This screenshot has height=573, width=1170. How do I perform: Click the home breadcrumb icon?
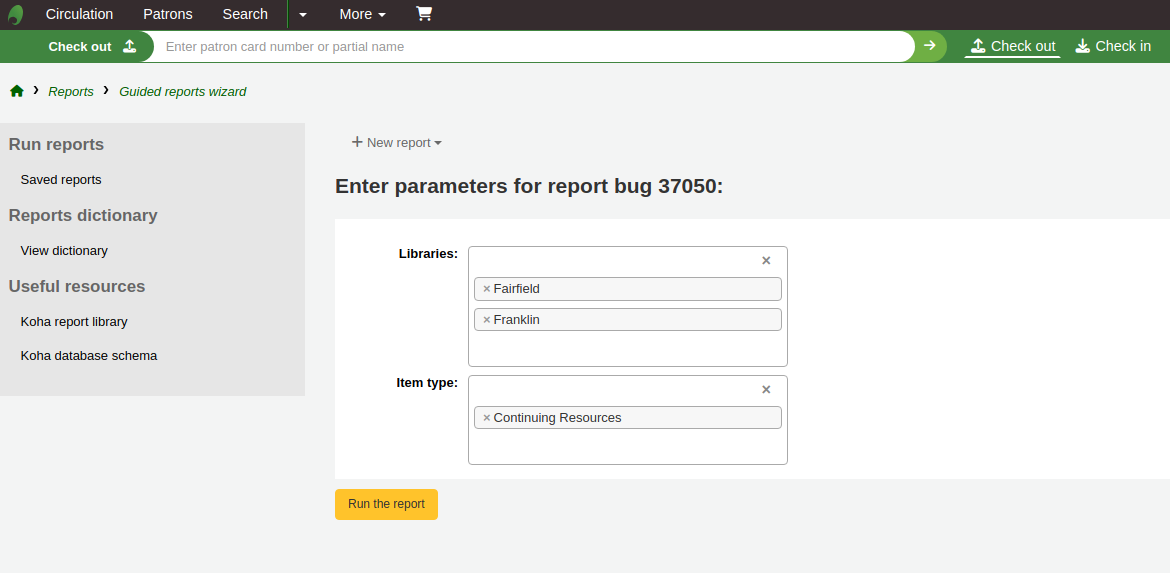coord(17,91)
